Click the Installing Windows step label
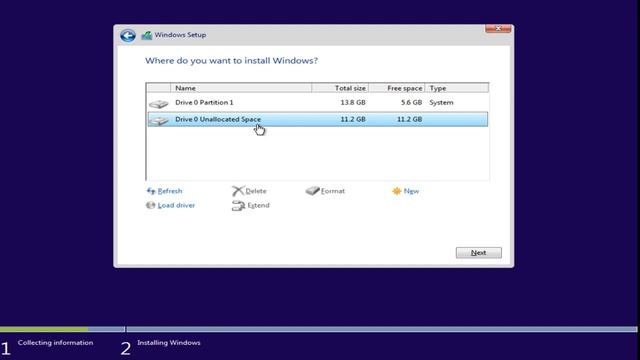Image resolution: width=640 pixels, height=360 pixels. [x=169, y=343]
